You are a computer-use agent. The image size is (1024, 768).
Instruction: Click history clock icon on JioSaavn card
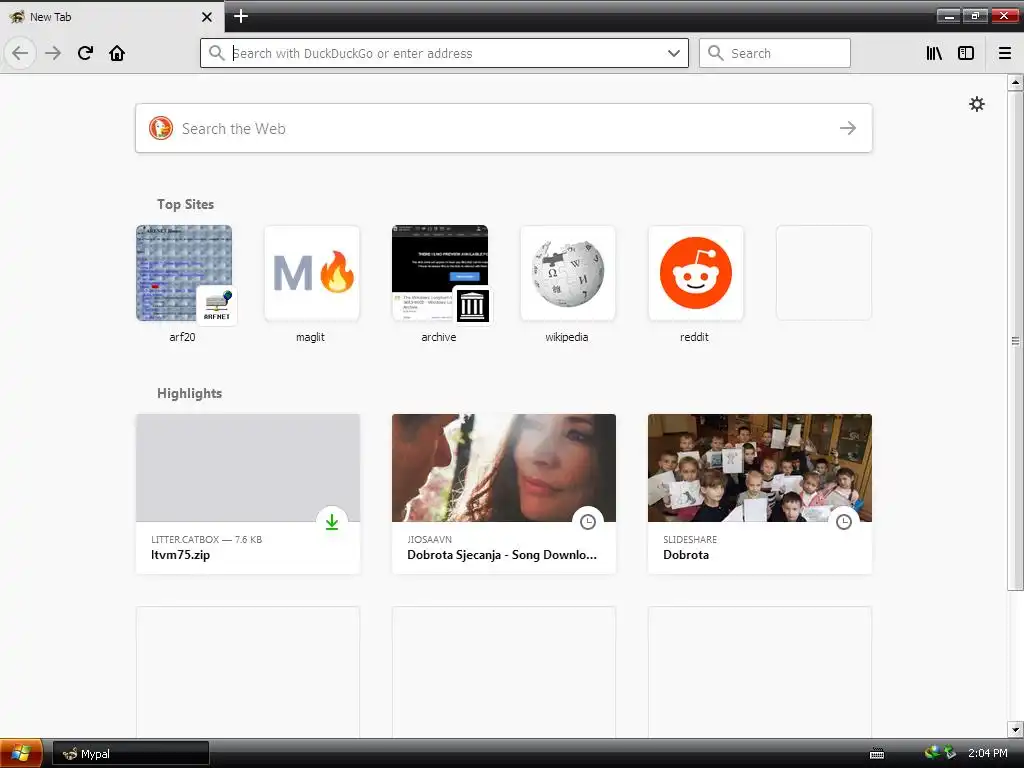588,522
